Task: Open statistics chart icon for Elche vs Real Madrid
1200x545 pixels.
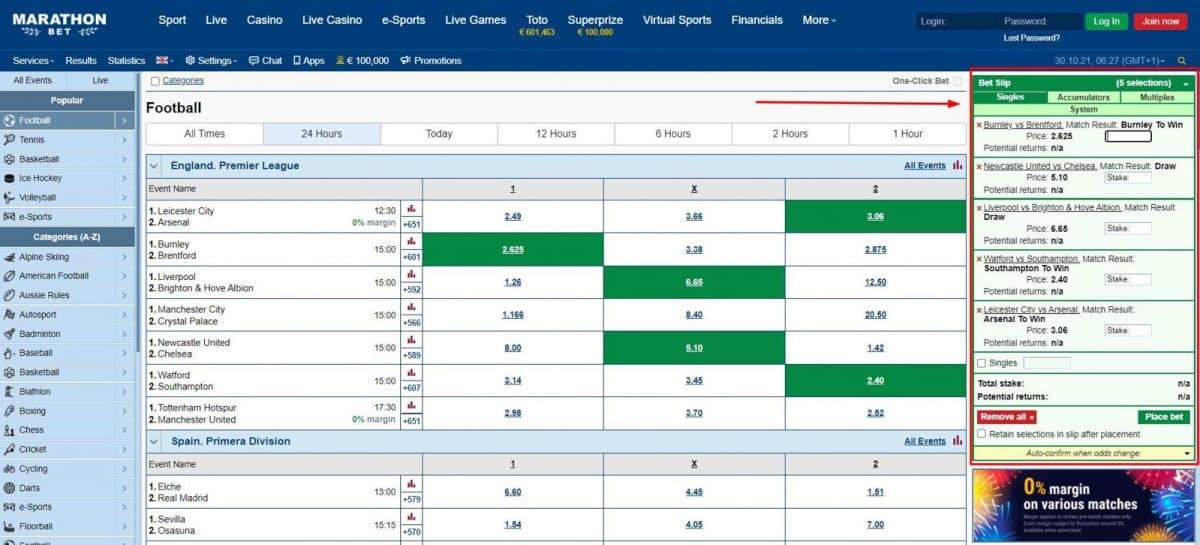Action: click(411, 484)
